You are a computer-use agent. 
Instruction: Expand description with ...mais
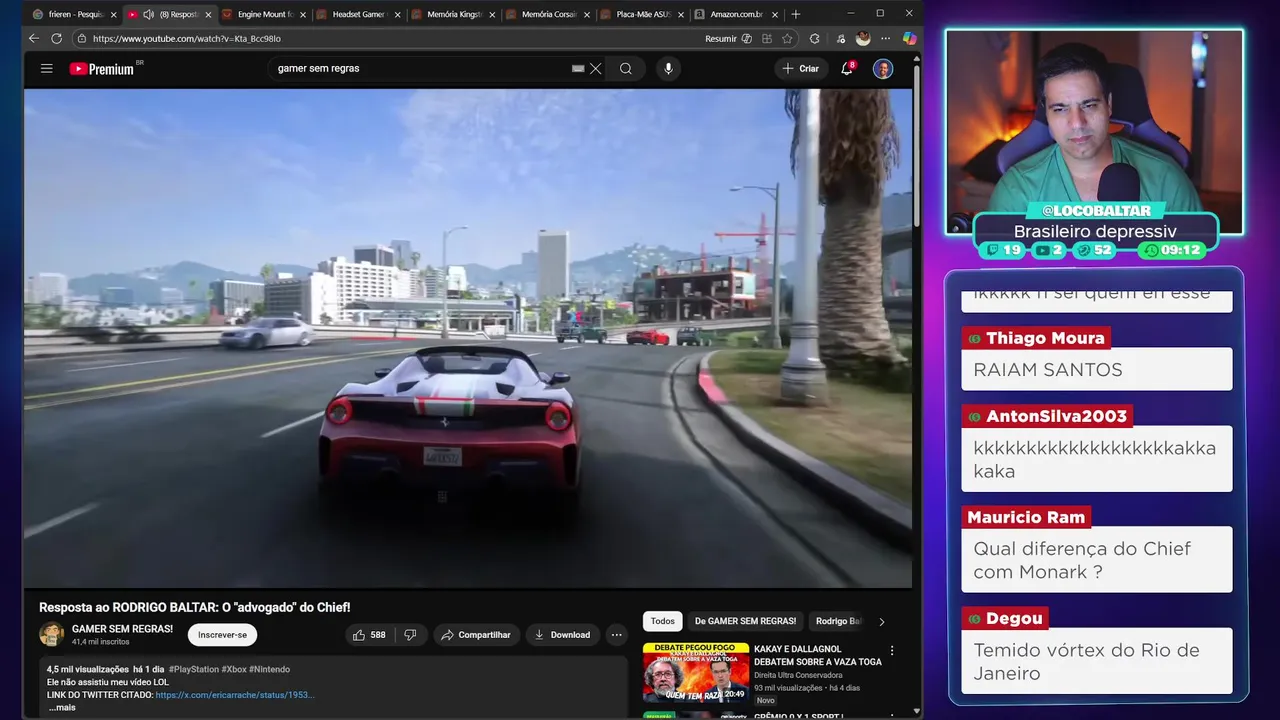click(x=62, y=707)
